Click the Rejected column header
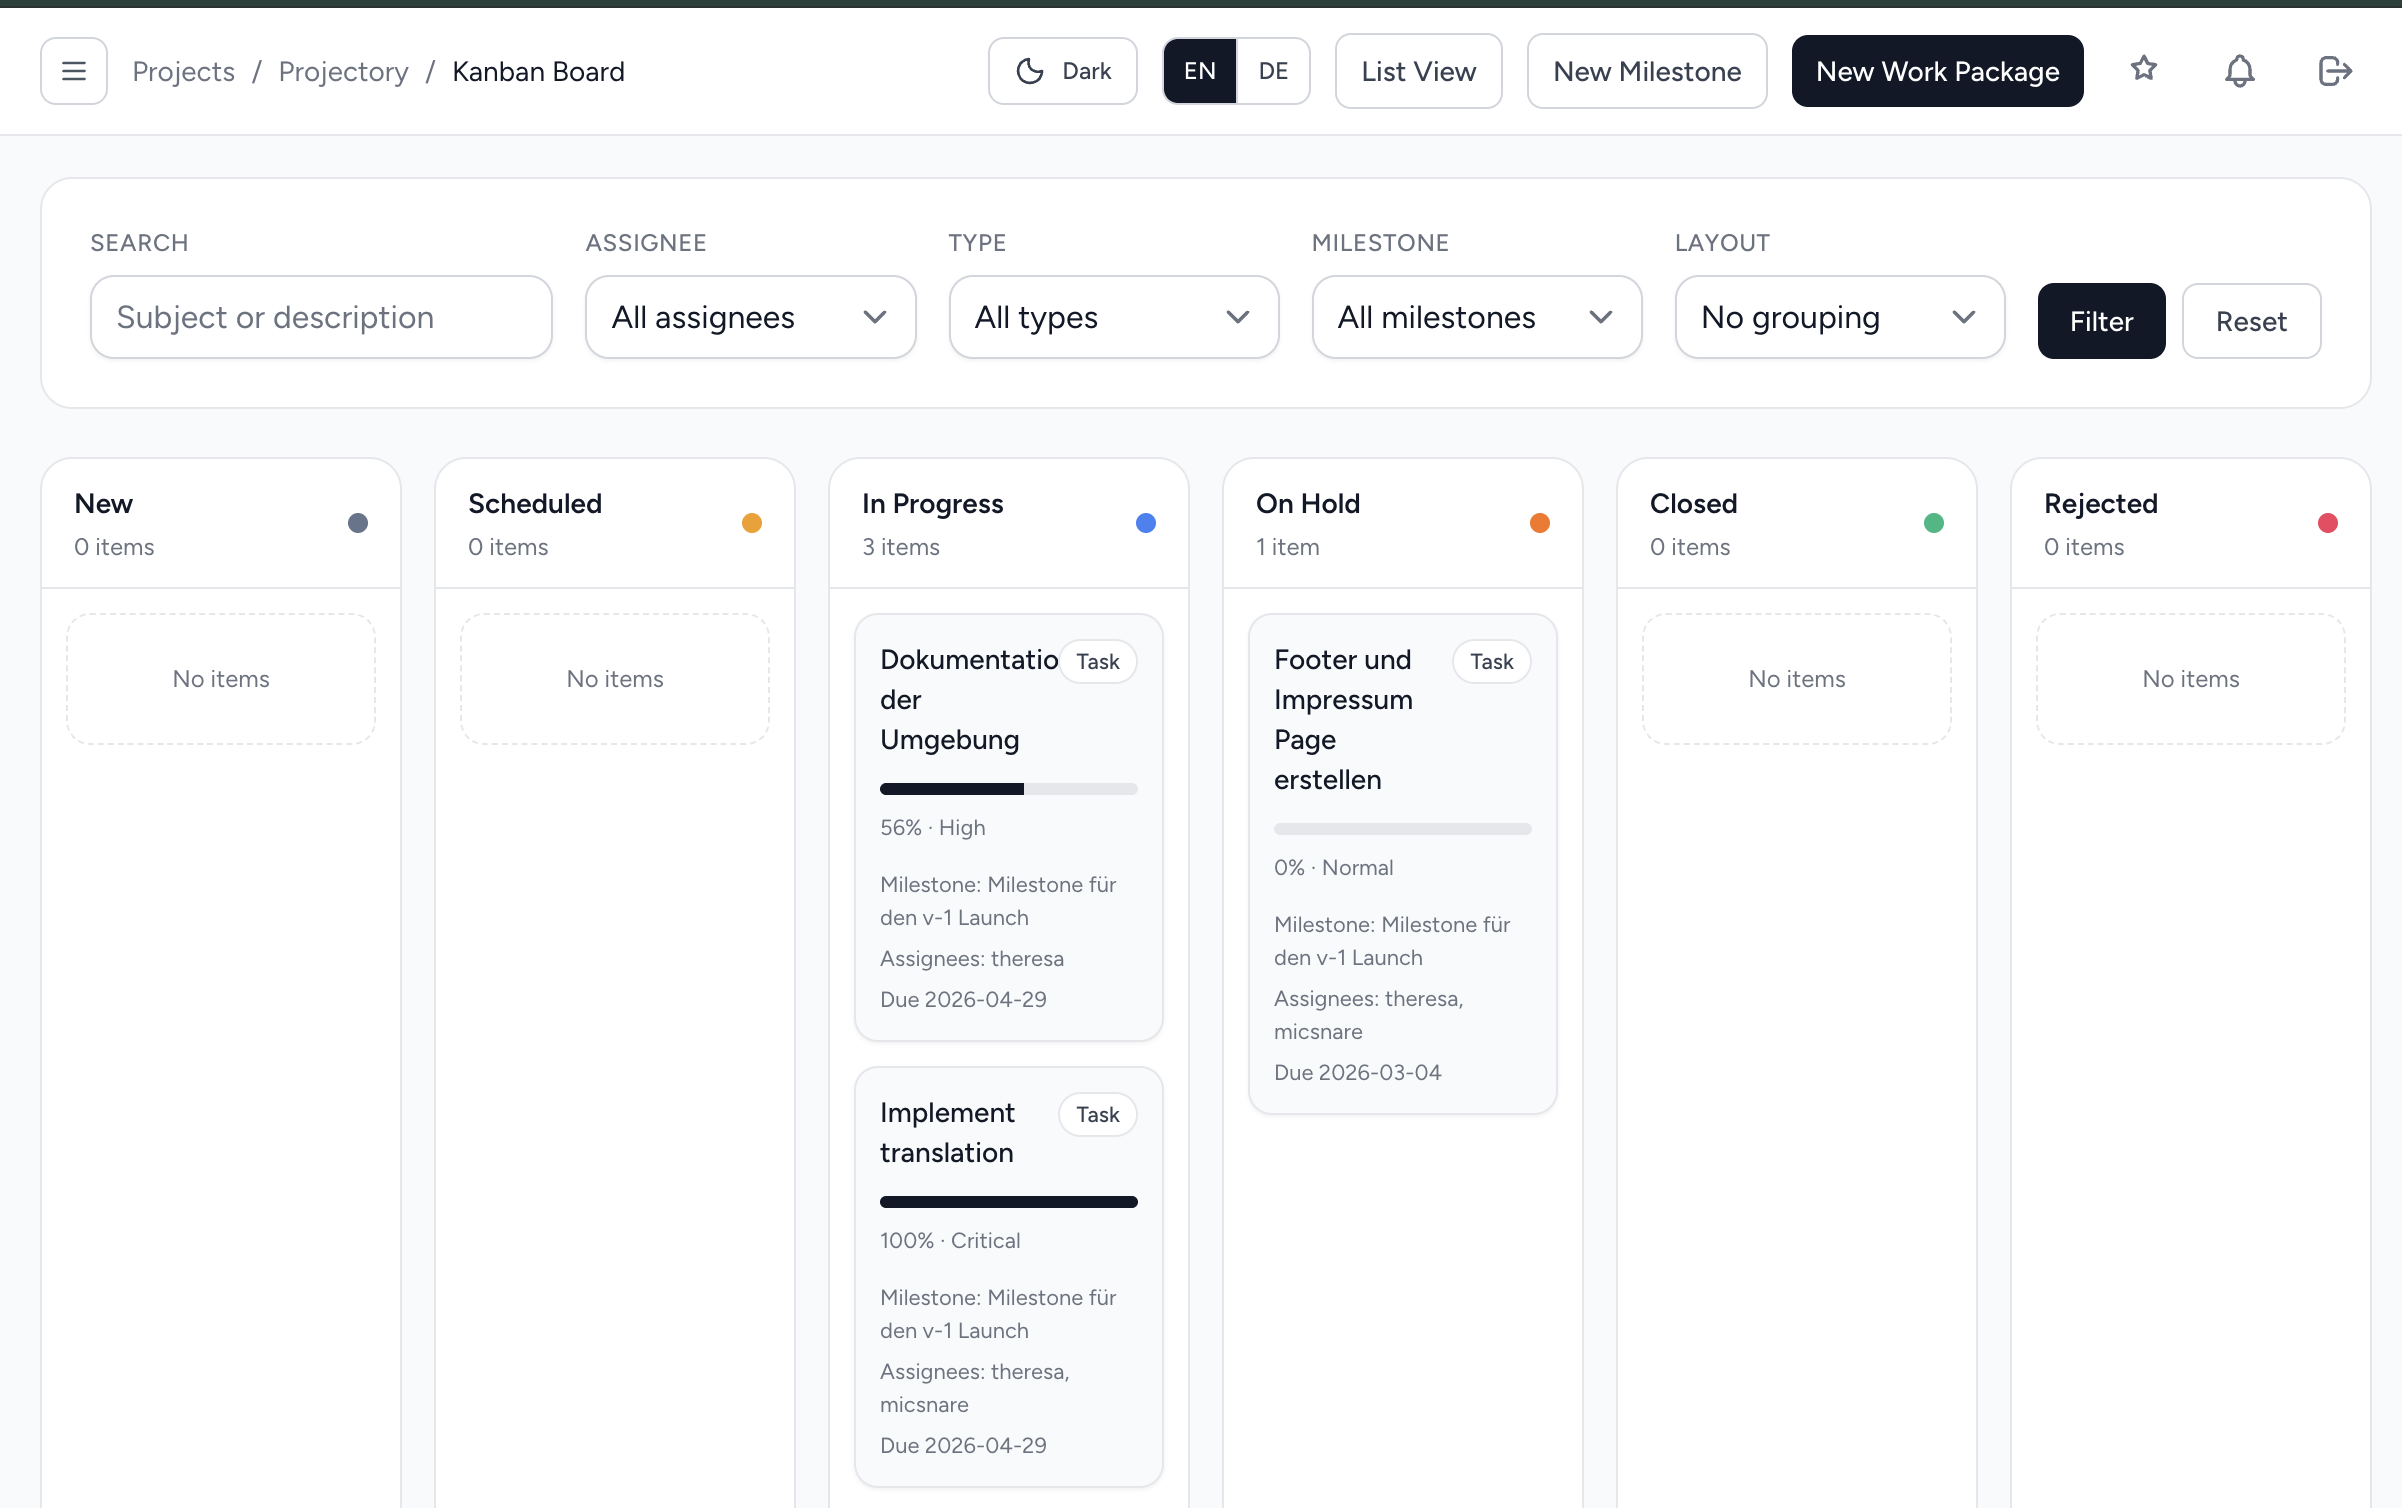The image size is (2402, 1508). 2190,523
